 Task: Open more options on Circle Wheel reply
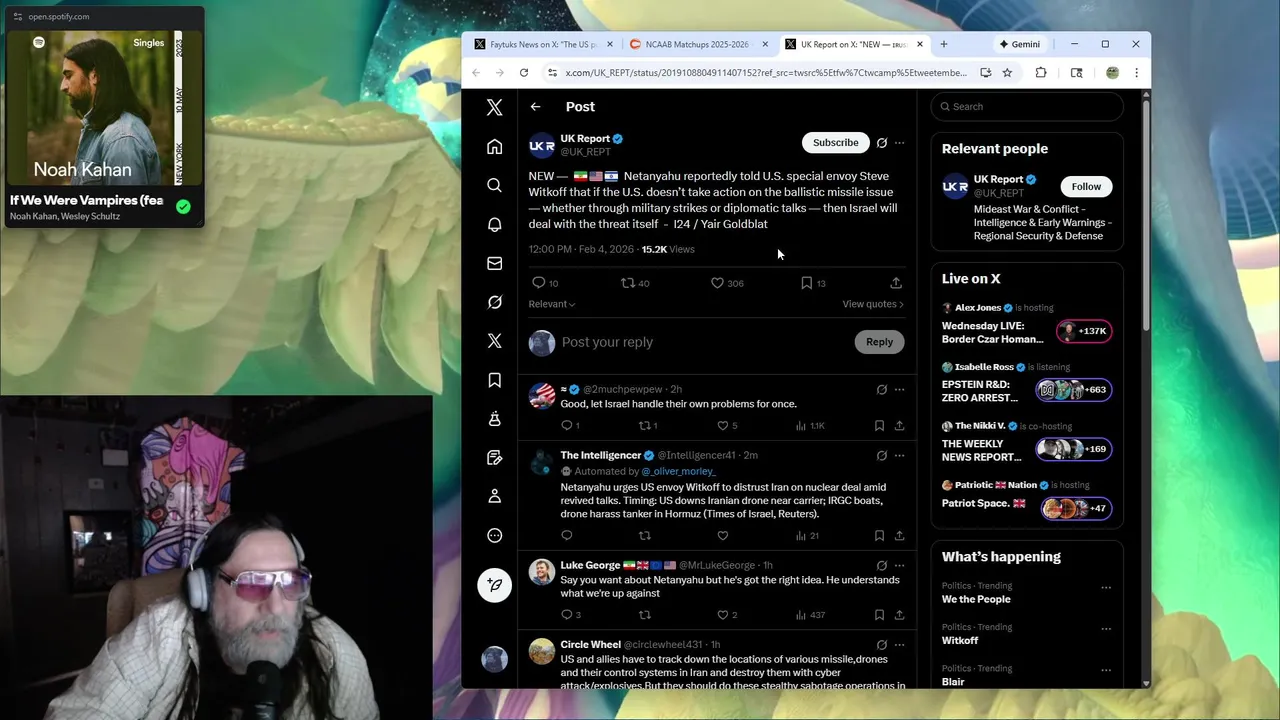(x=899, y=645)
